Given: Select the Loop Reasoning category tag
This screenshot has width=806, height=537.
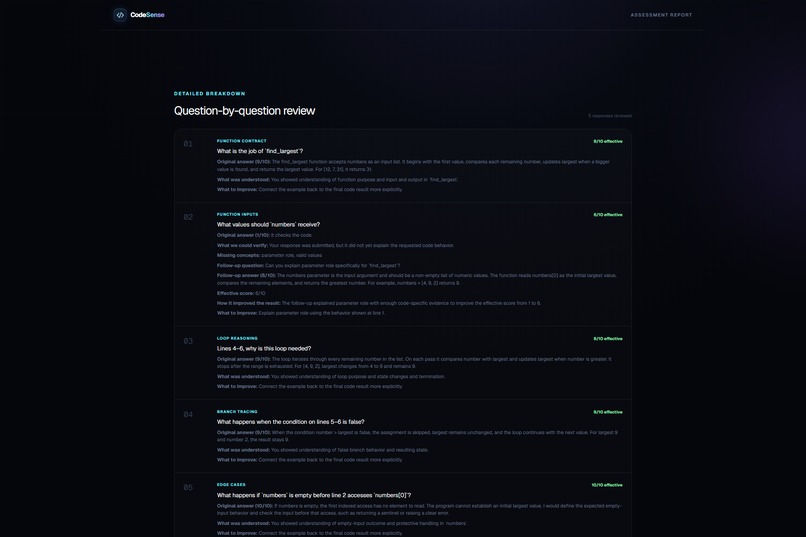Looking at the screenshot, I should [x=237, y=338].
